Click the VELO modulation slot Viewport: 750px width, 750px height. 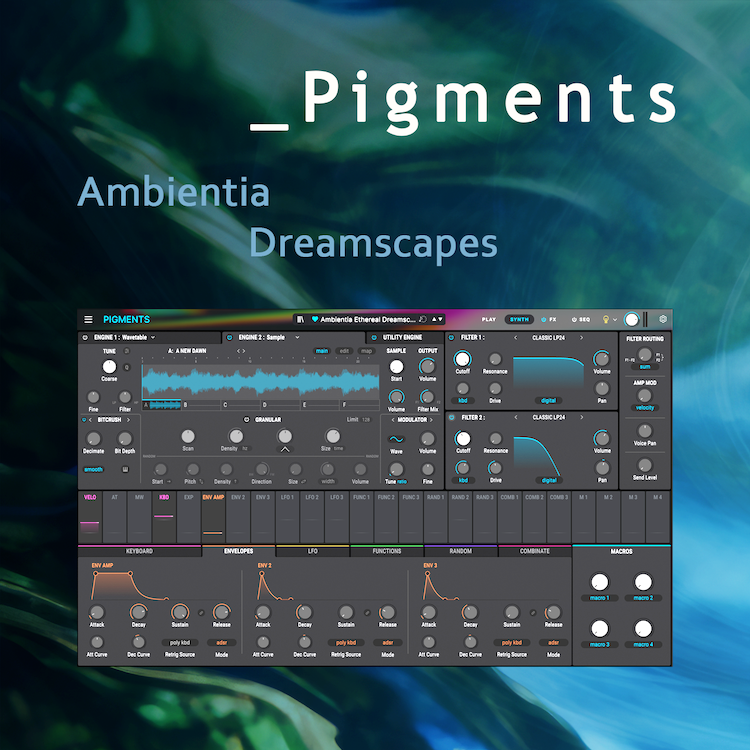[x=90, y=517]
